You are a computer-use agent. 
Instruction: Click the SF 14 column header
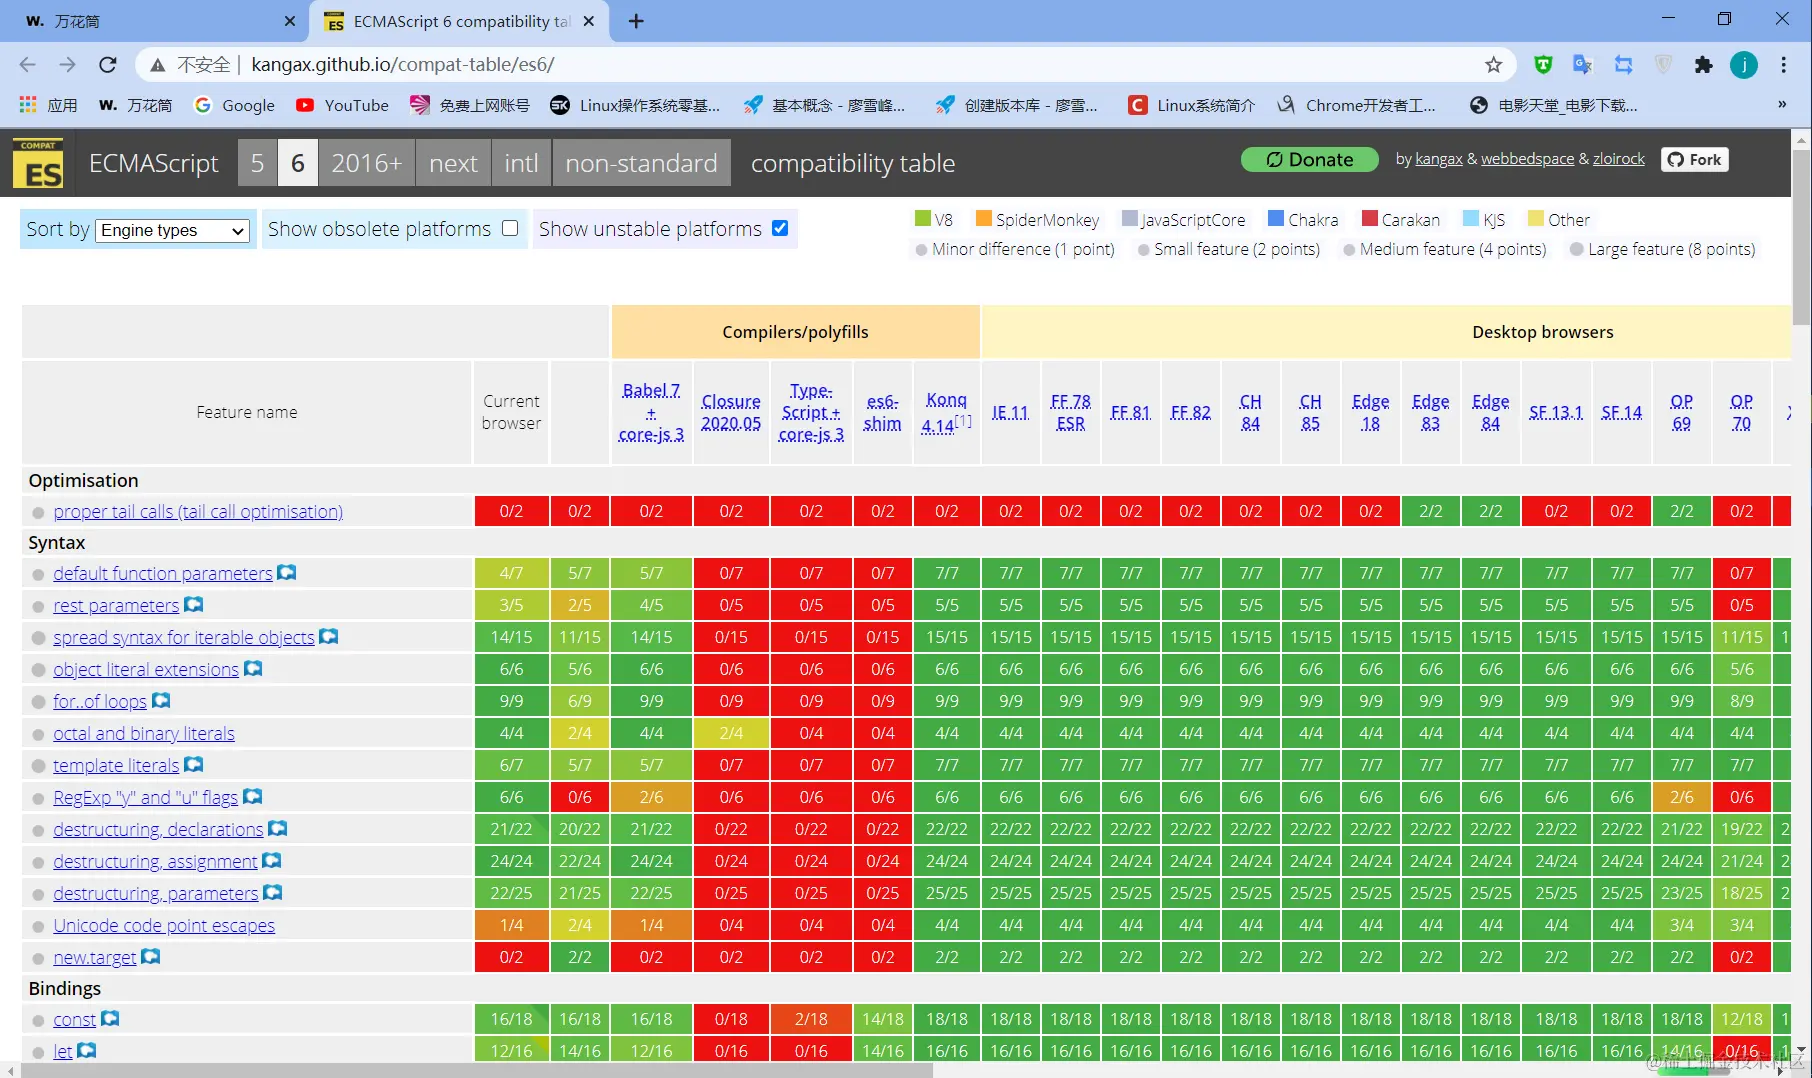click(1621, 412)
